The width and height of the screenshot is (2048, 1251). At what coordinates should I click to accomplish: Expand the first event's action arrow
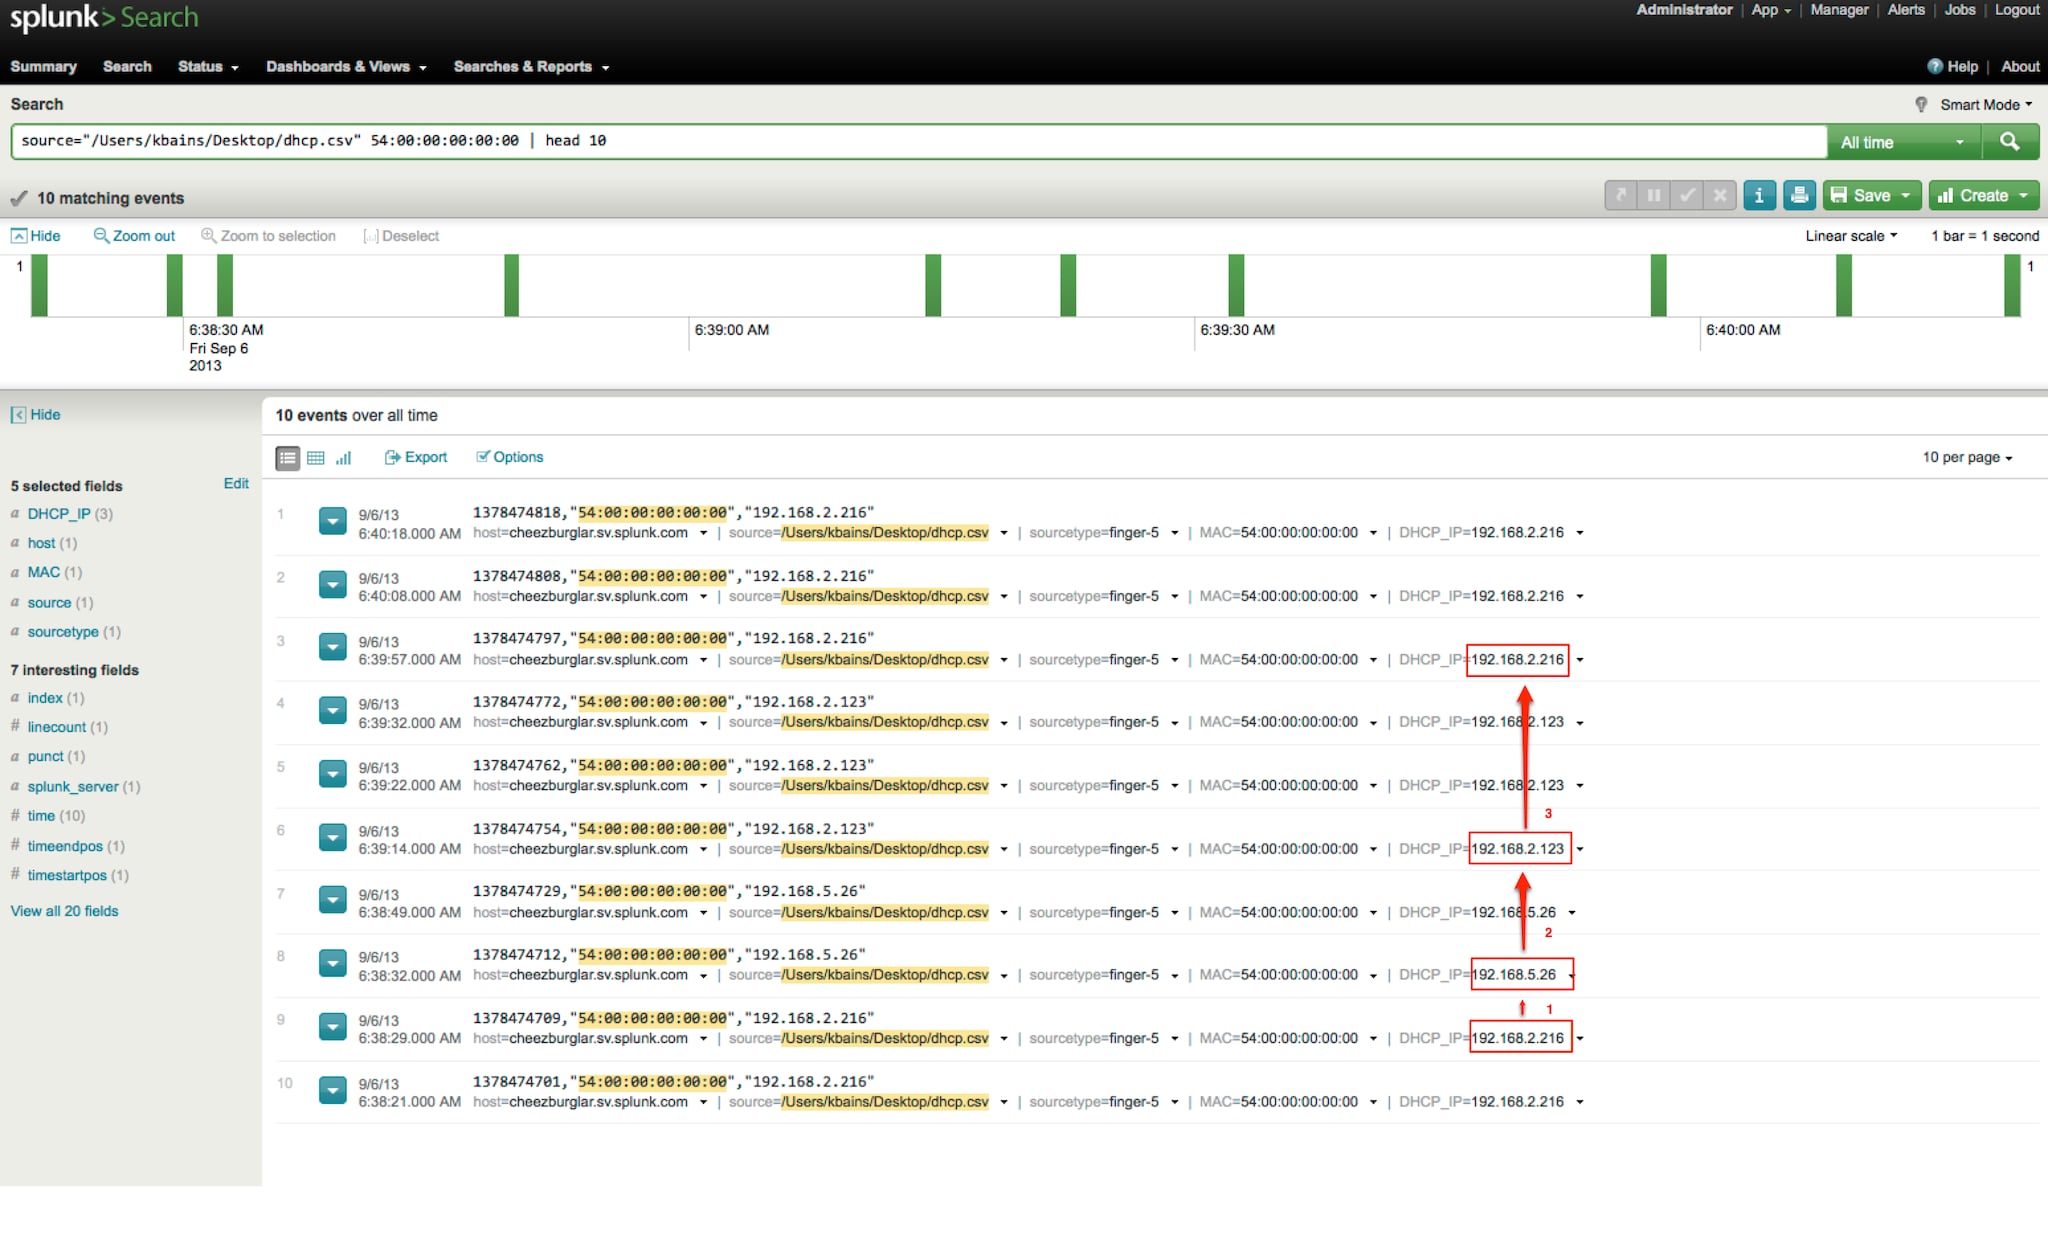click(332, 521)
